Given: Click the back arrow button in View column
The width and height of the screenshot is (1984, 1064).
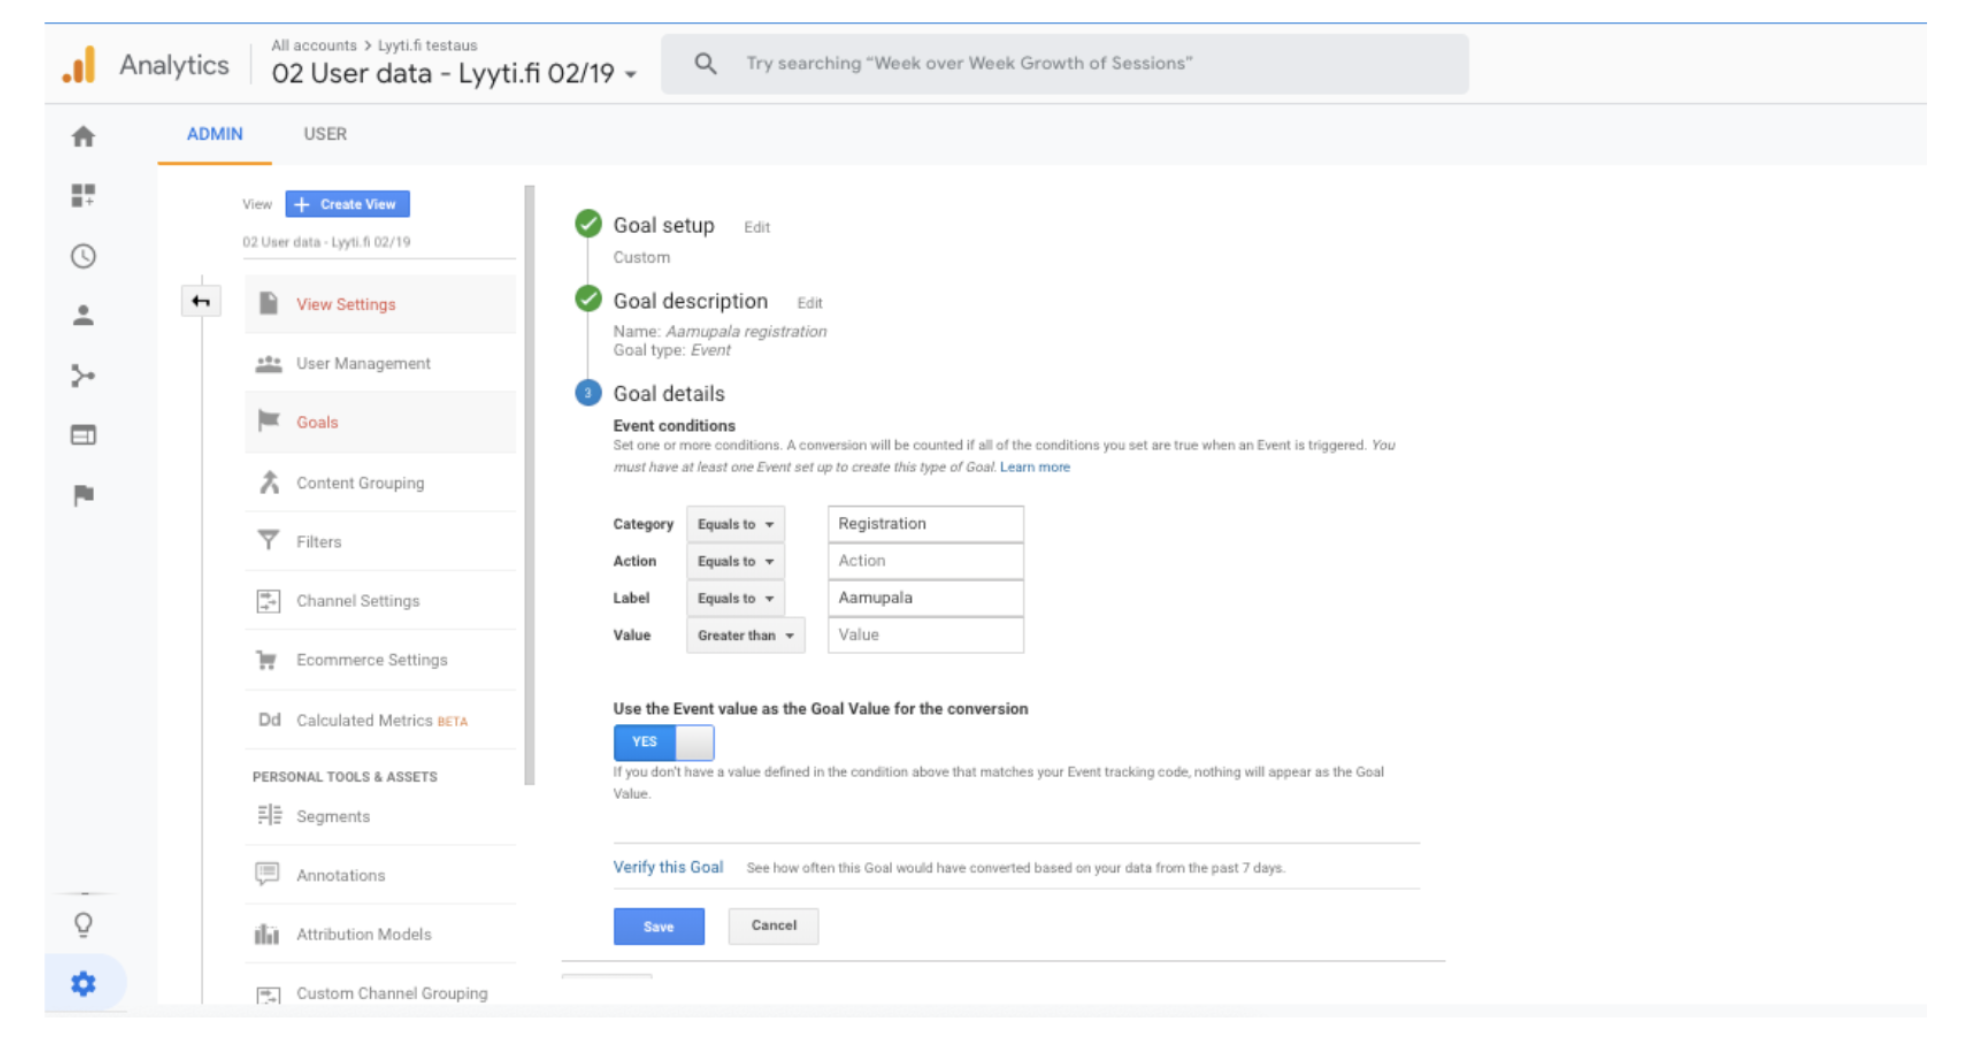Looking at the screenshot, I should click(x=201, y=301).
